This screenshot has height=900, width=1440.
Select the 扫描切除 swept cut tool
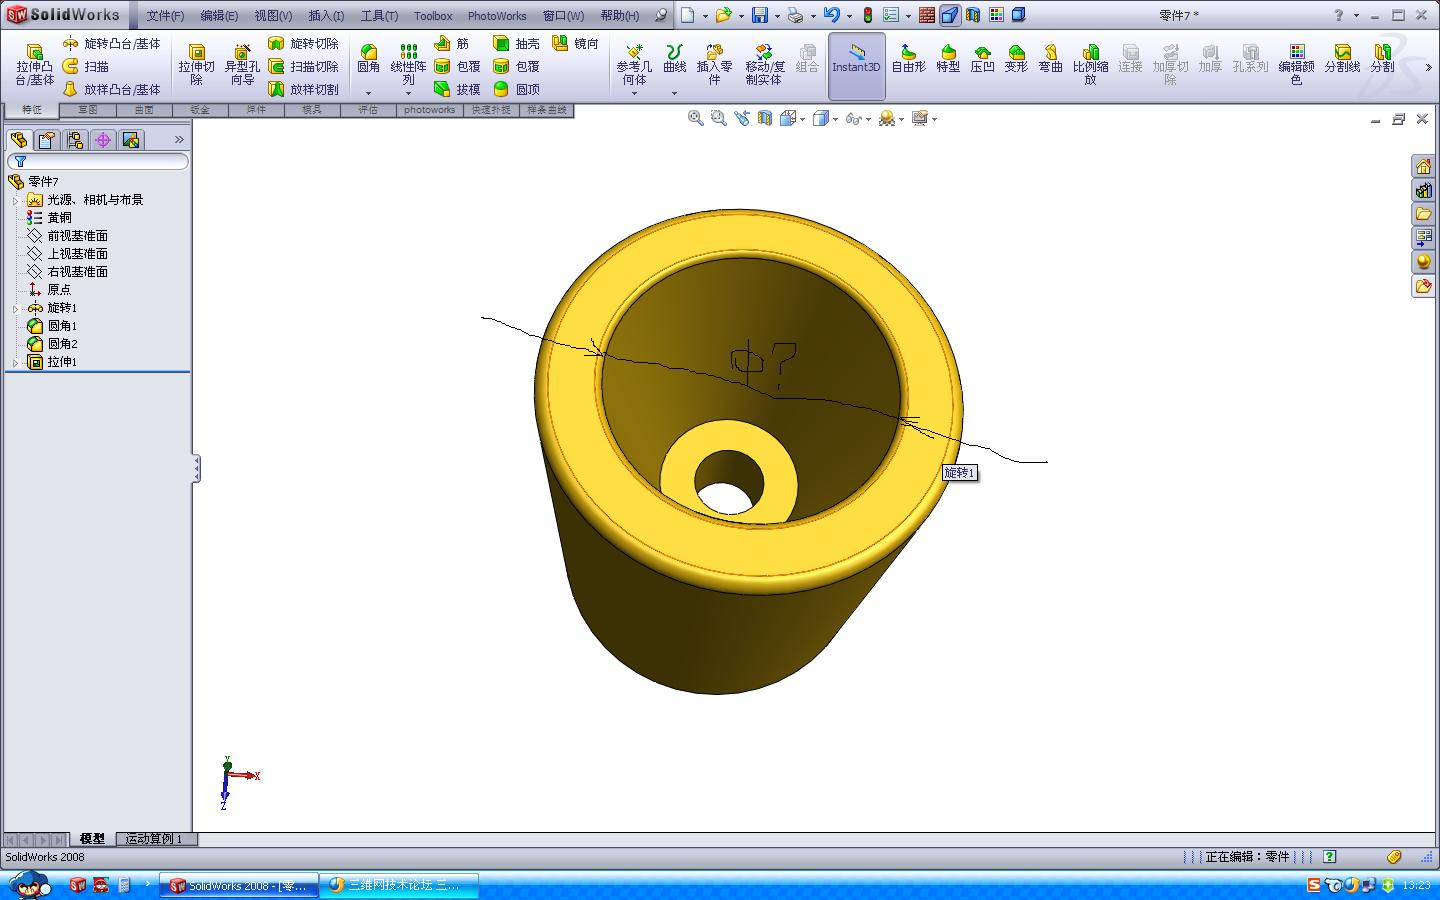point(303,66)
